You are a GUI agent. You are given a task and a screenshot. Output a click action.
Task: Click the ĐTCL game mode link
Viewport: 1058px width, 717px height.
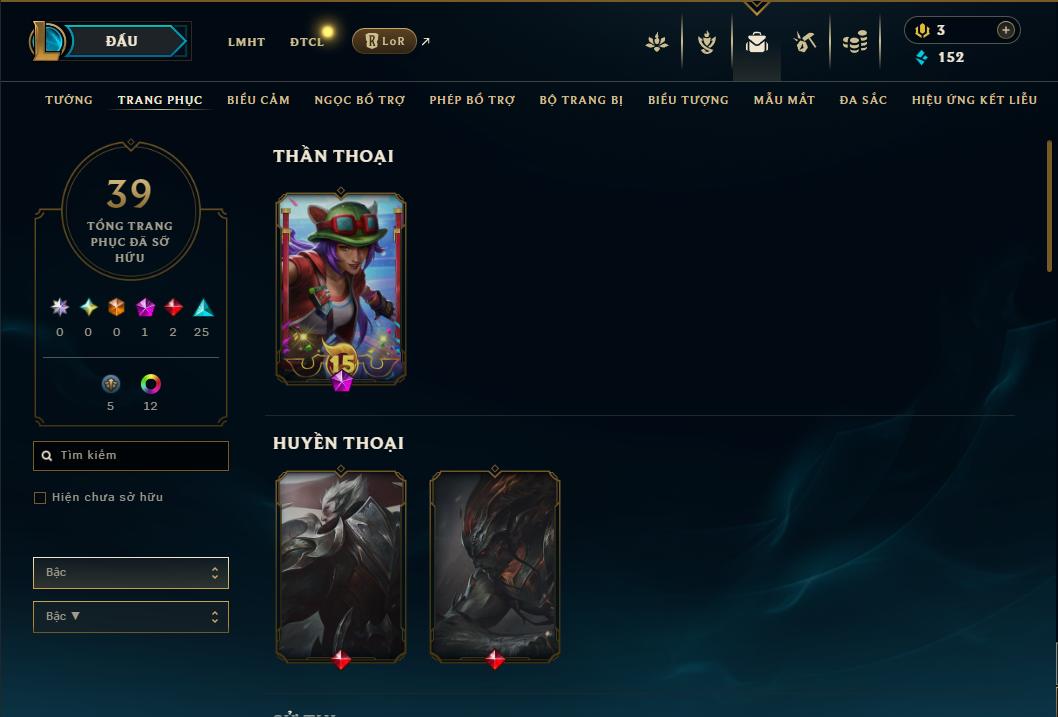click(307, 42)
